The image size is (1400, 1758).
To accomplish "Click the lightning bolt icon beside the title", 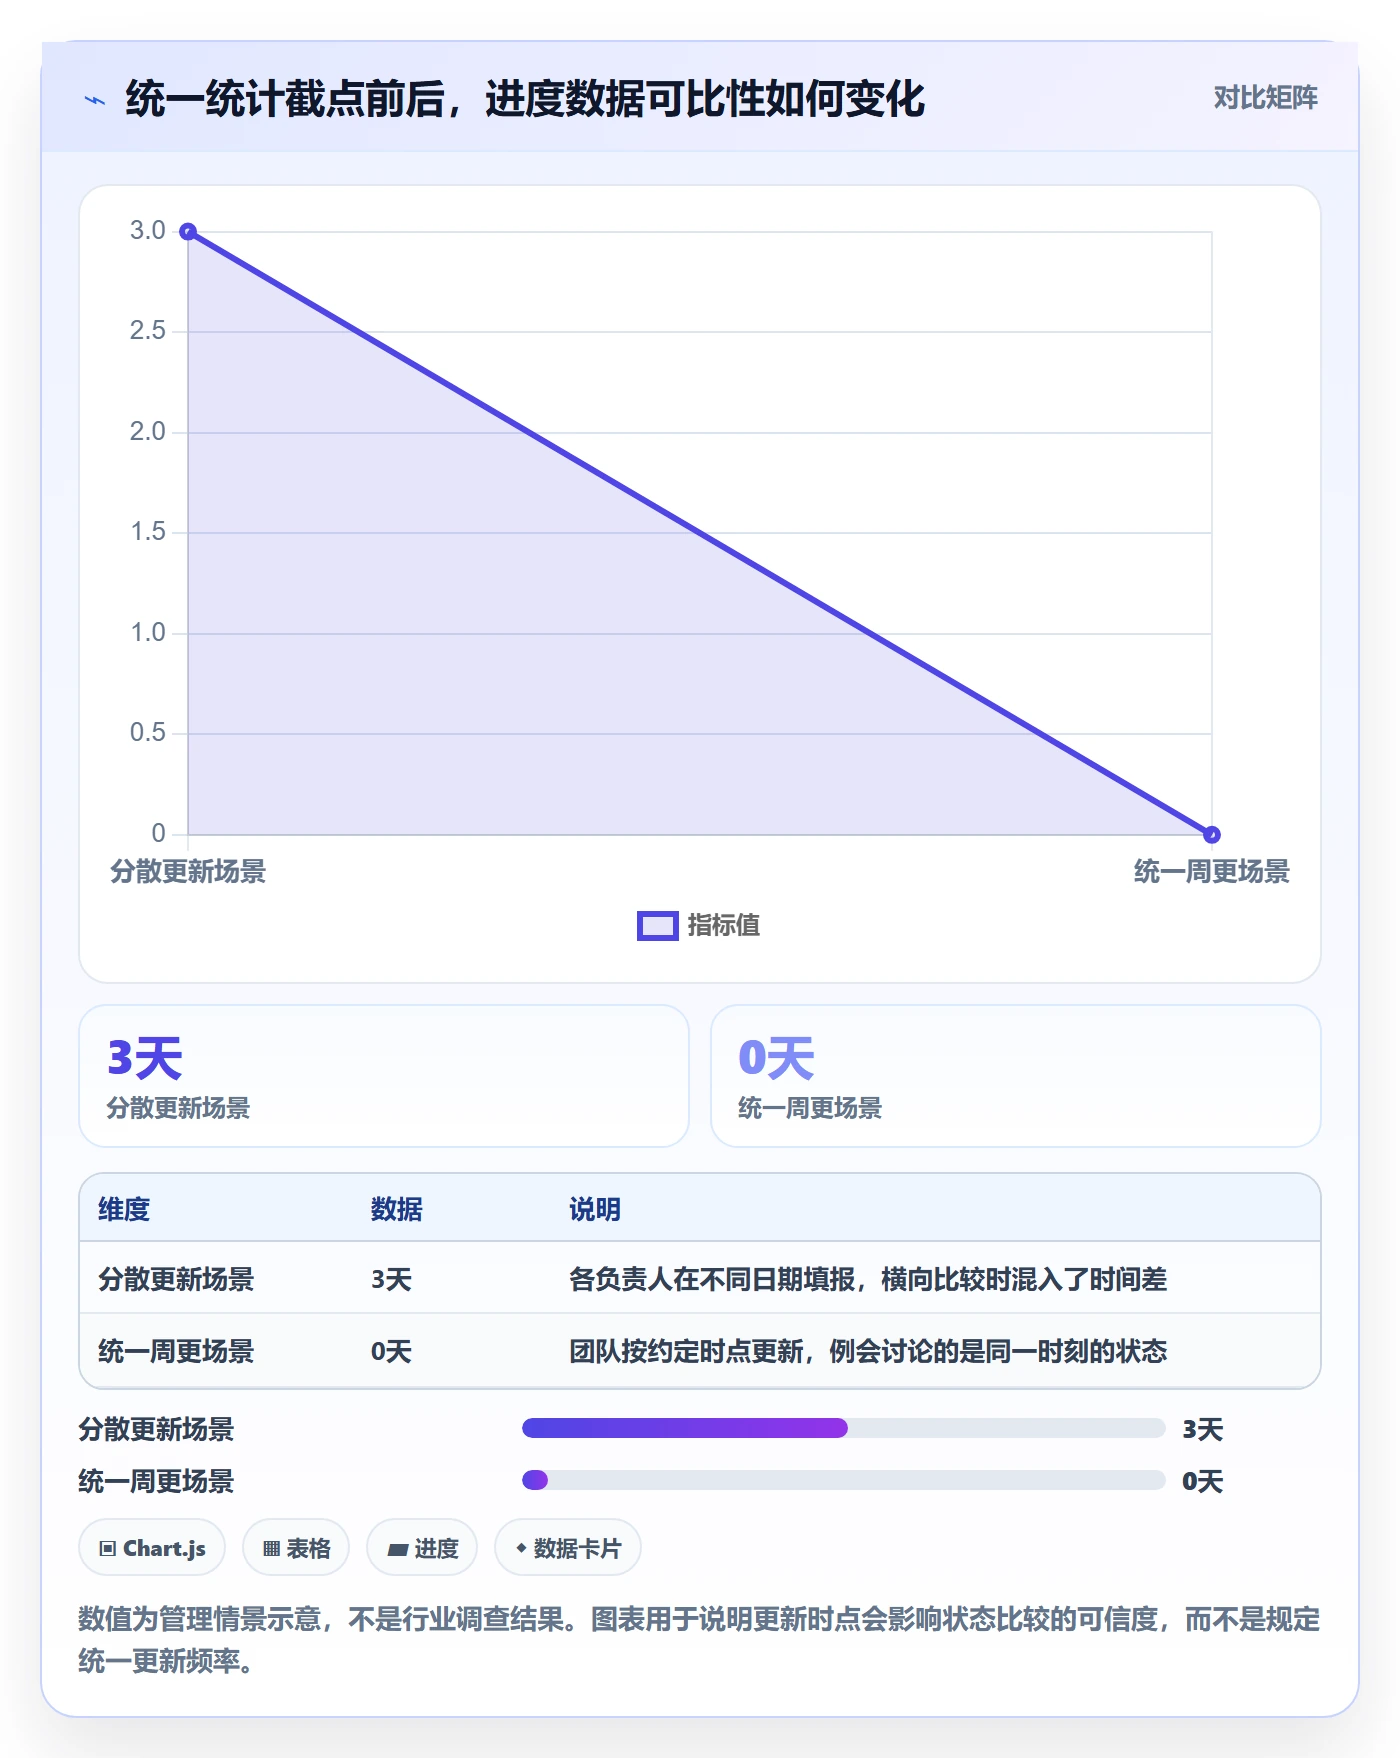I will (95, 100).
